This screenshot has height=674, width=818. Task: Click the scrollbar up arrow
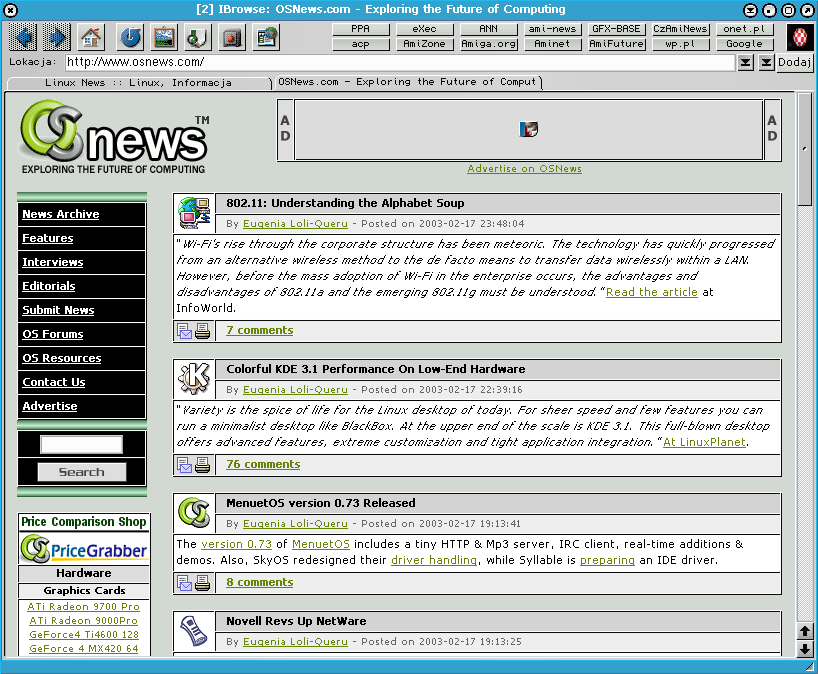[805, 632]
